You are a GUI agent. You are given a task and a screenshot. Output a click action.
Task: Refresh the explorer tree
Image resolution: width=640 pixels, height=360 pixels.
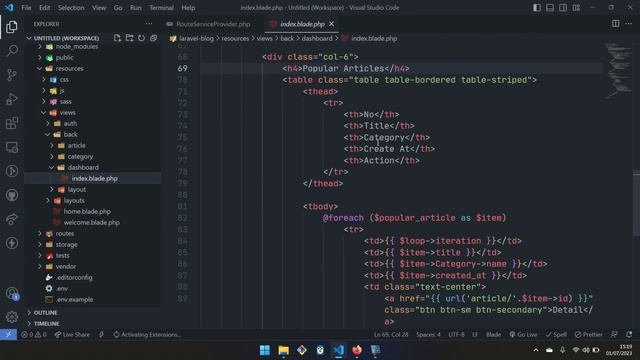[141, 38]
